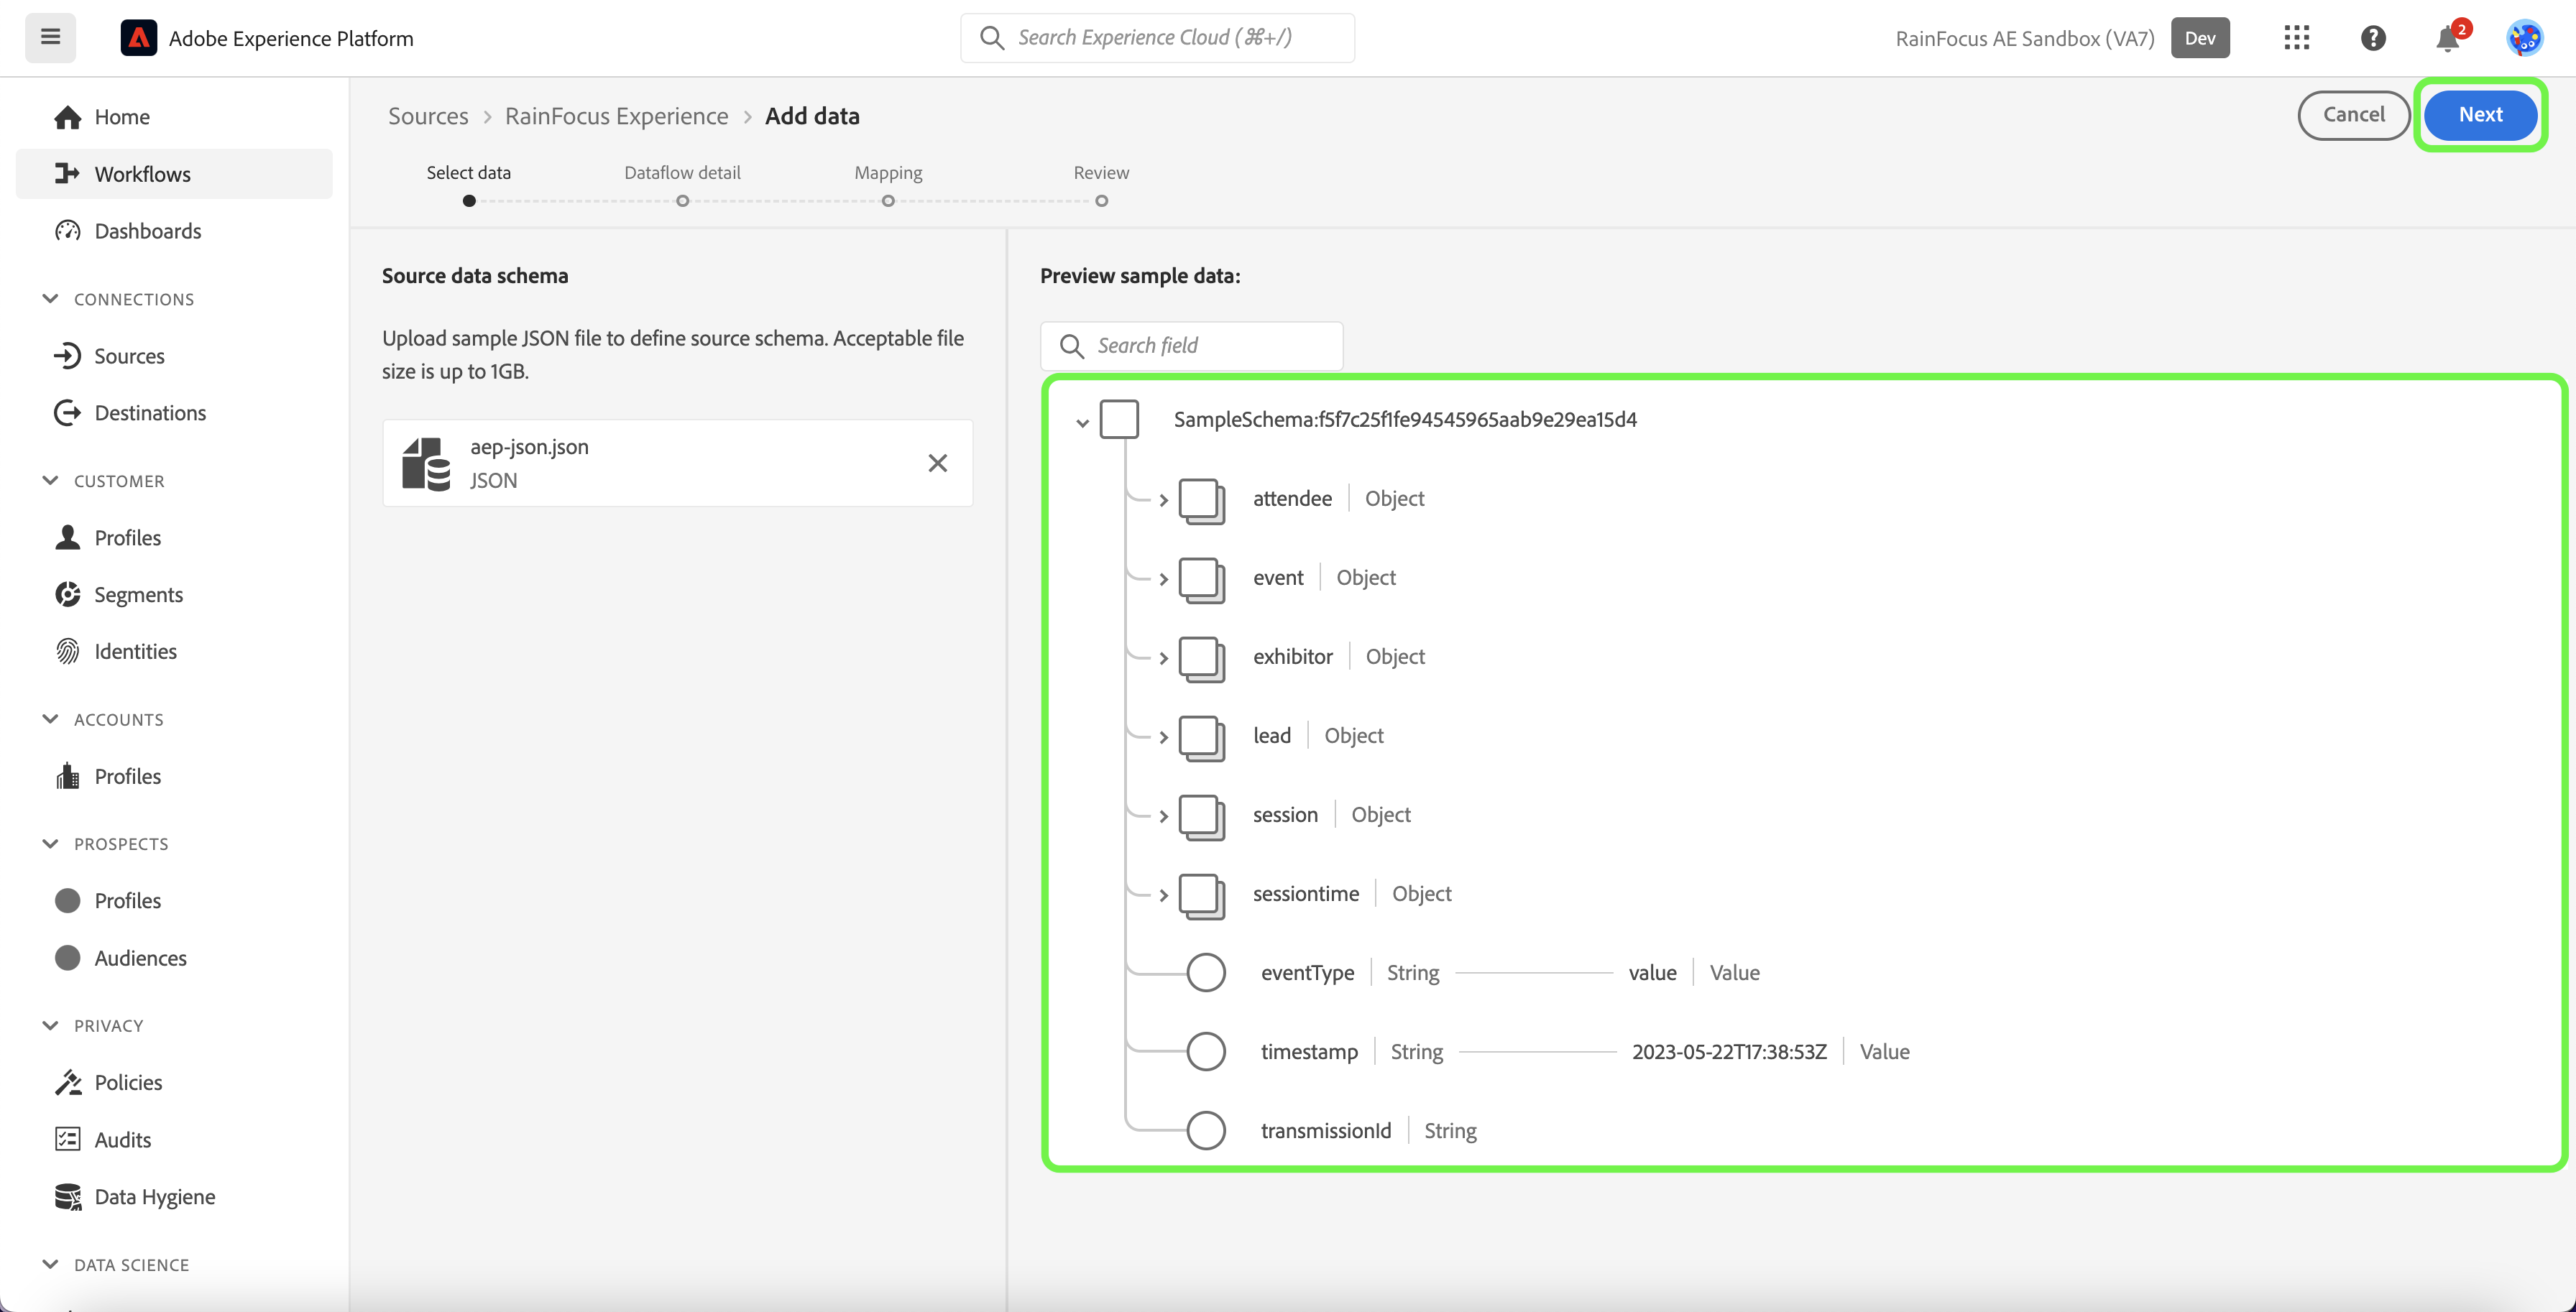2576x1312 pixels.
Task: Open Workflows in the left navigation
Action: (x=142, y=174)
